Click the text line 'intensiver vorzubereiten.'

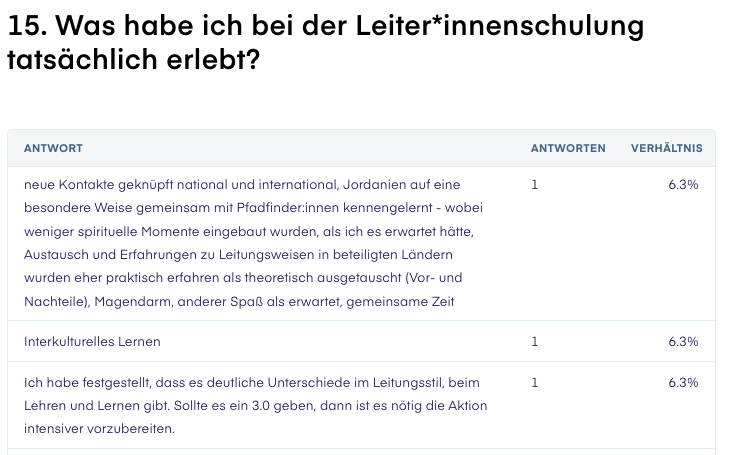(x=99, y=428)
